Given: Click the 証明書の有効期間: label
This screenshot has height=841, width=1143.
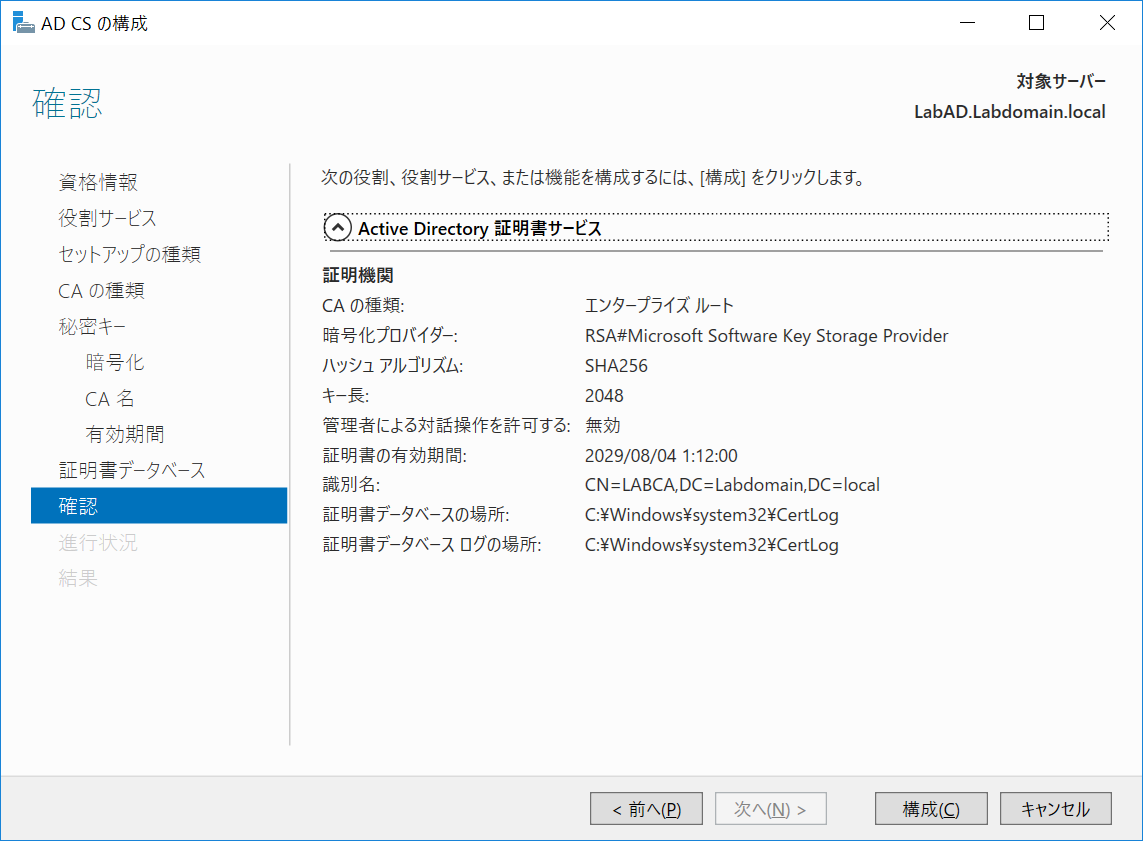Looking at the screenshot, I should point(394,455).
